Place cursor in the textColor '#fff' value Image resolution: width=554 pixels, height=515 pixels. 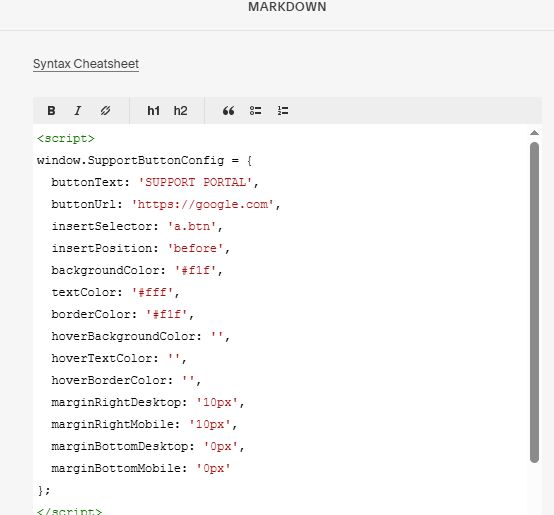click(152, 292)
